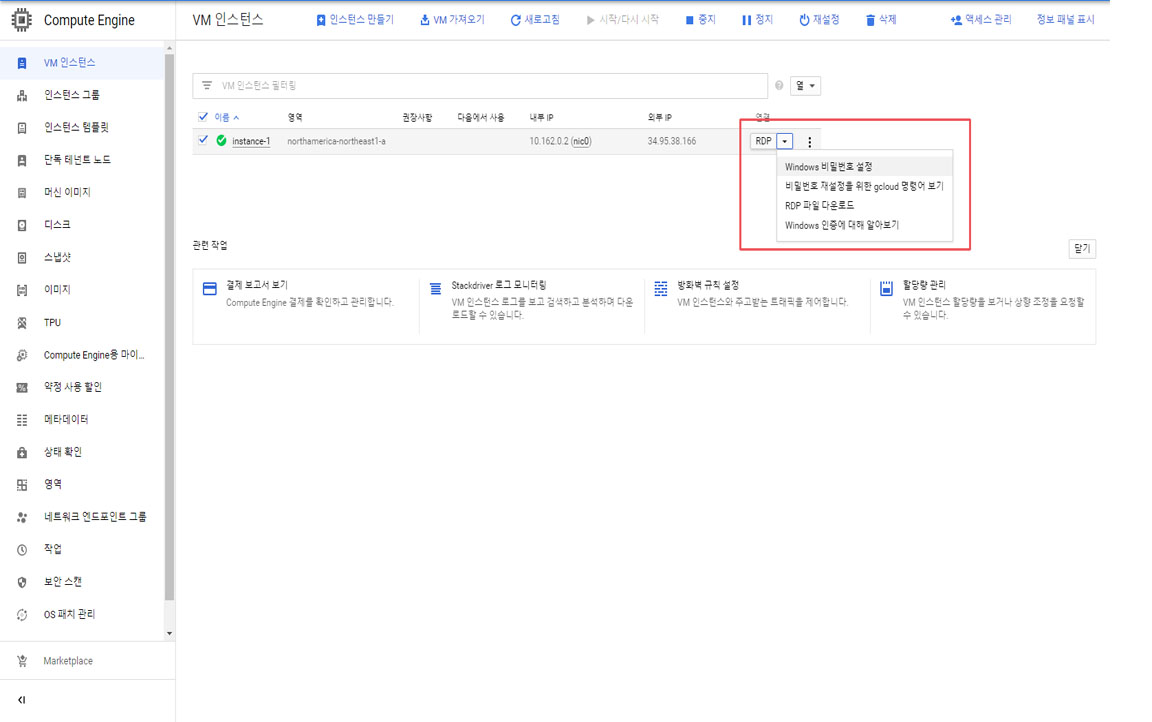Image resolution: width=1152 pixels, height=722 pixels.
Task: Sort by the 이름 column header
Action: pos(226,118)
